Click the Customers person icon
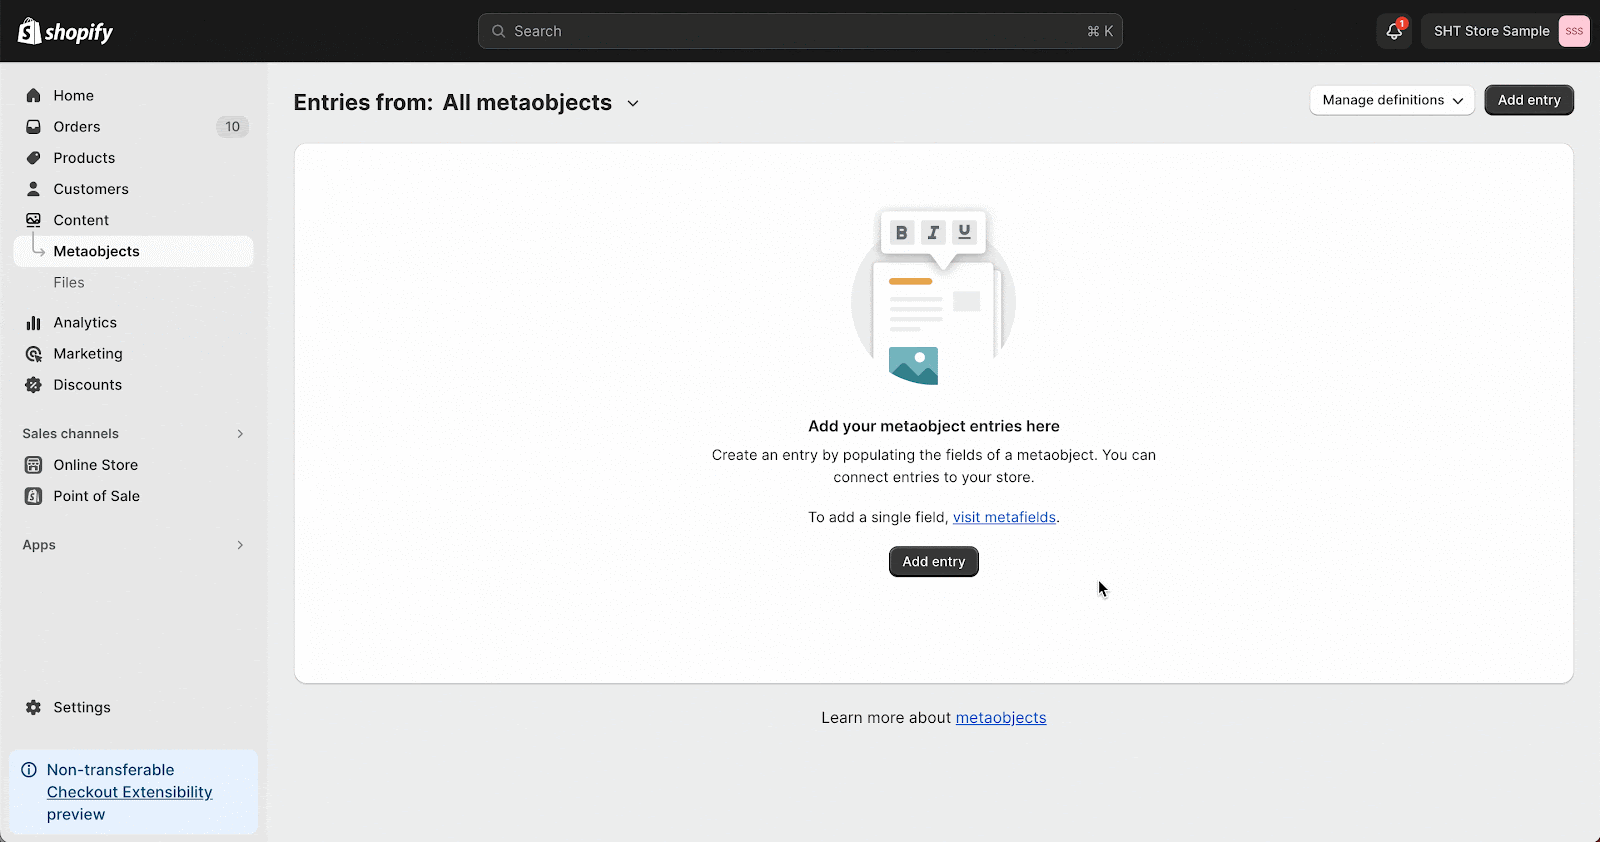The height and width of the screenshot is (842, 1600). pos(33,189)
